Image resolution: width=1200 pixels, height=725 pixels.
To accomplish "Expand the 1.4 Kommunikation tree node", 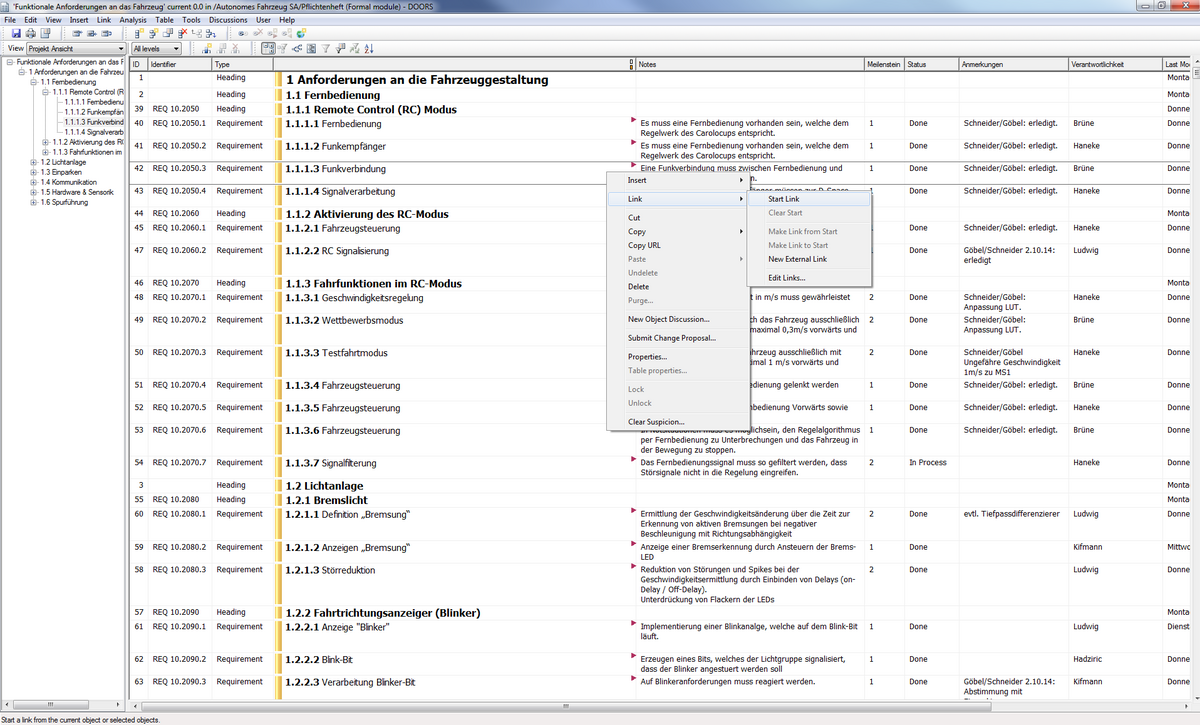I will [34, 182].
